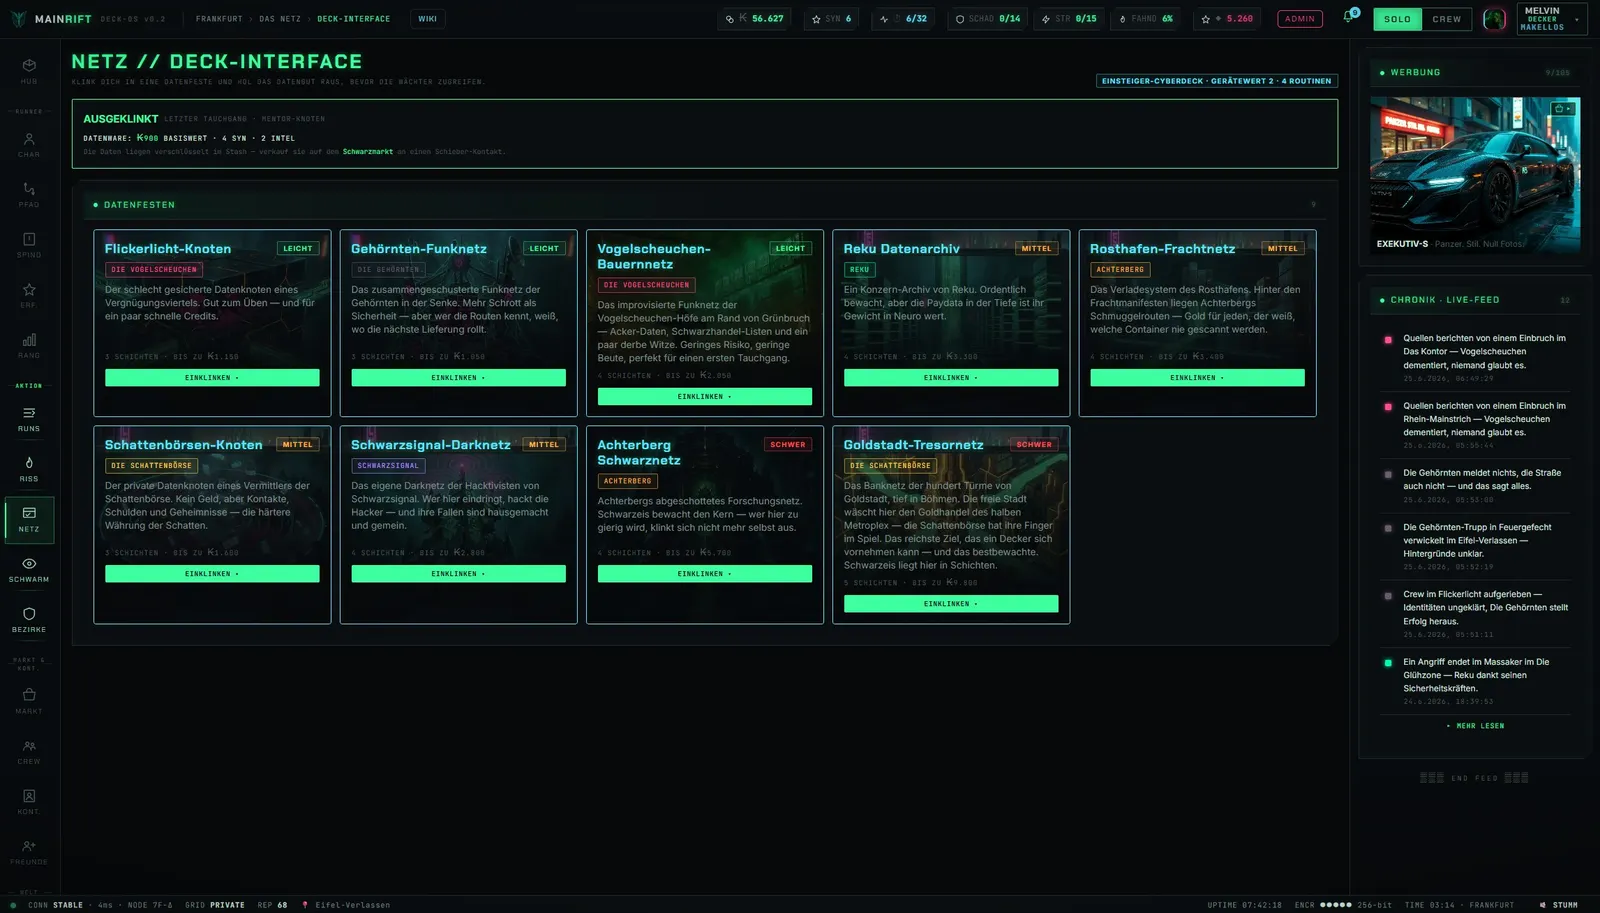
Task: Open the notifications bell icon
Action: [1348, 17]
